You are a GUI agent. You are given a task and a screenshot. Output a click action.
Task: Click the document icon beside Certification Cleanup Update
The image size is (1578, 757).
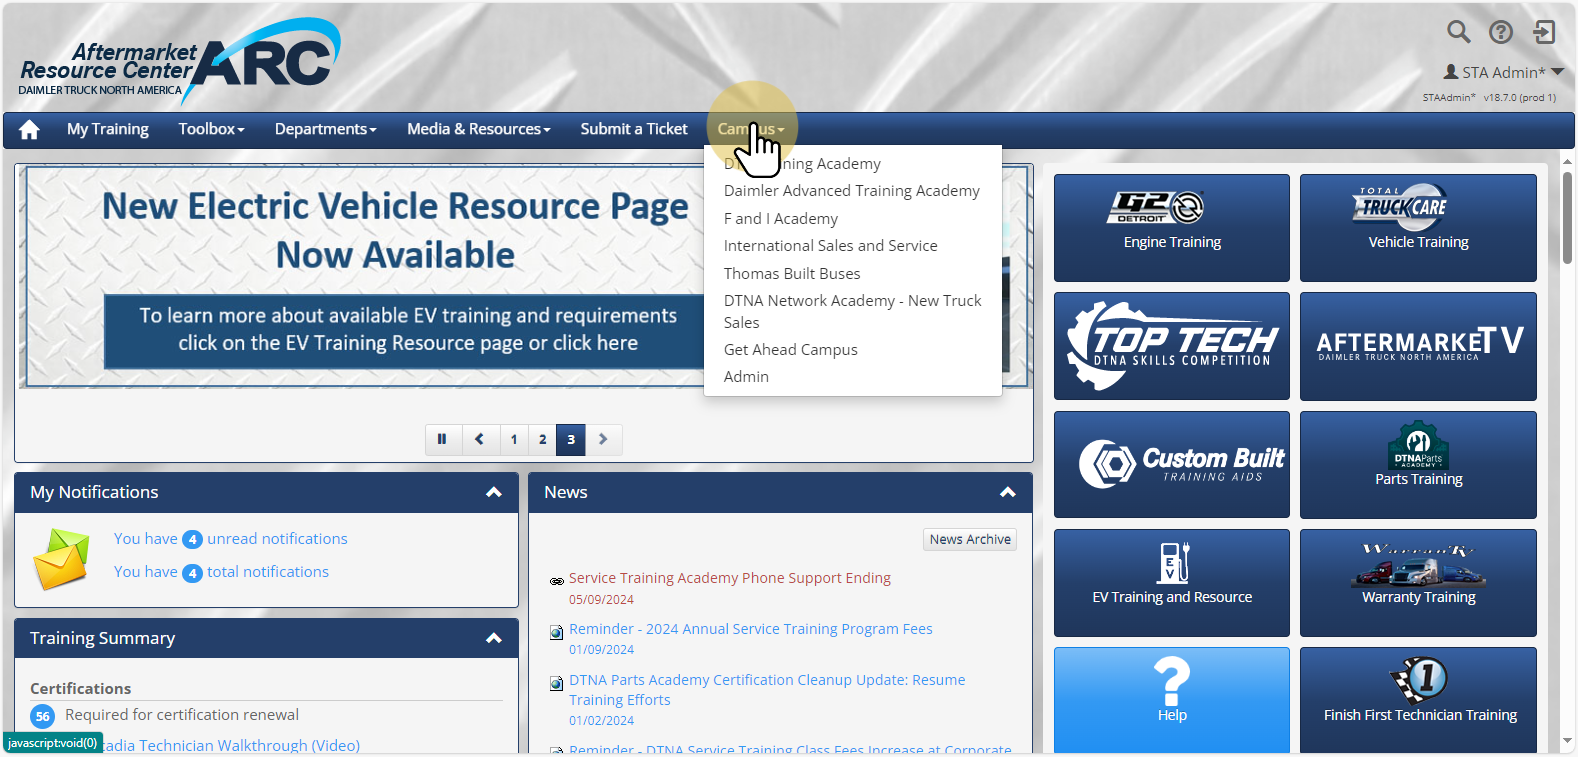coord(557,683)
